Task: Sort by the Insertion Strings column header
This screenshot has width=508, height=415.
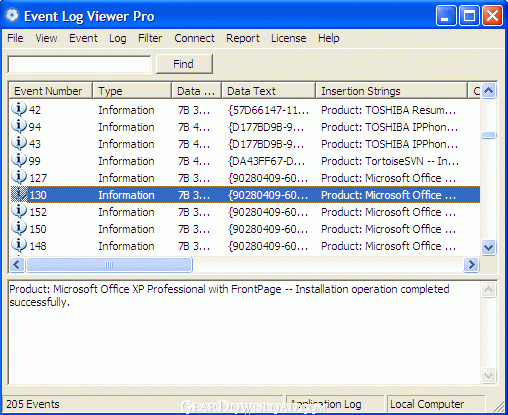Action: click(x=391, y=91)
